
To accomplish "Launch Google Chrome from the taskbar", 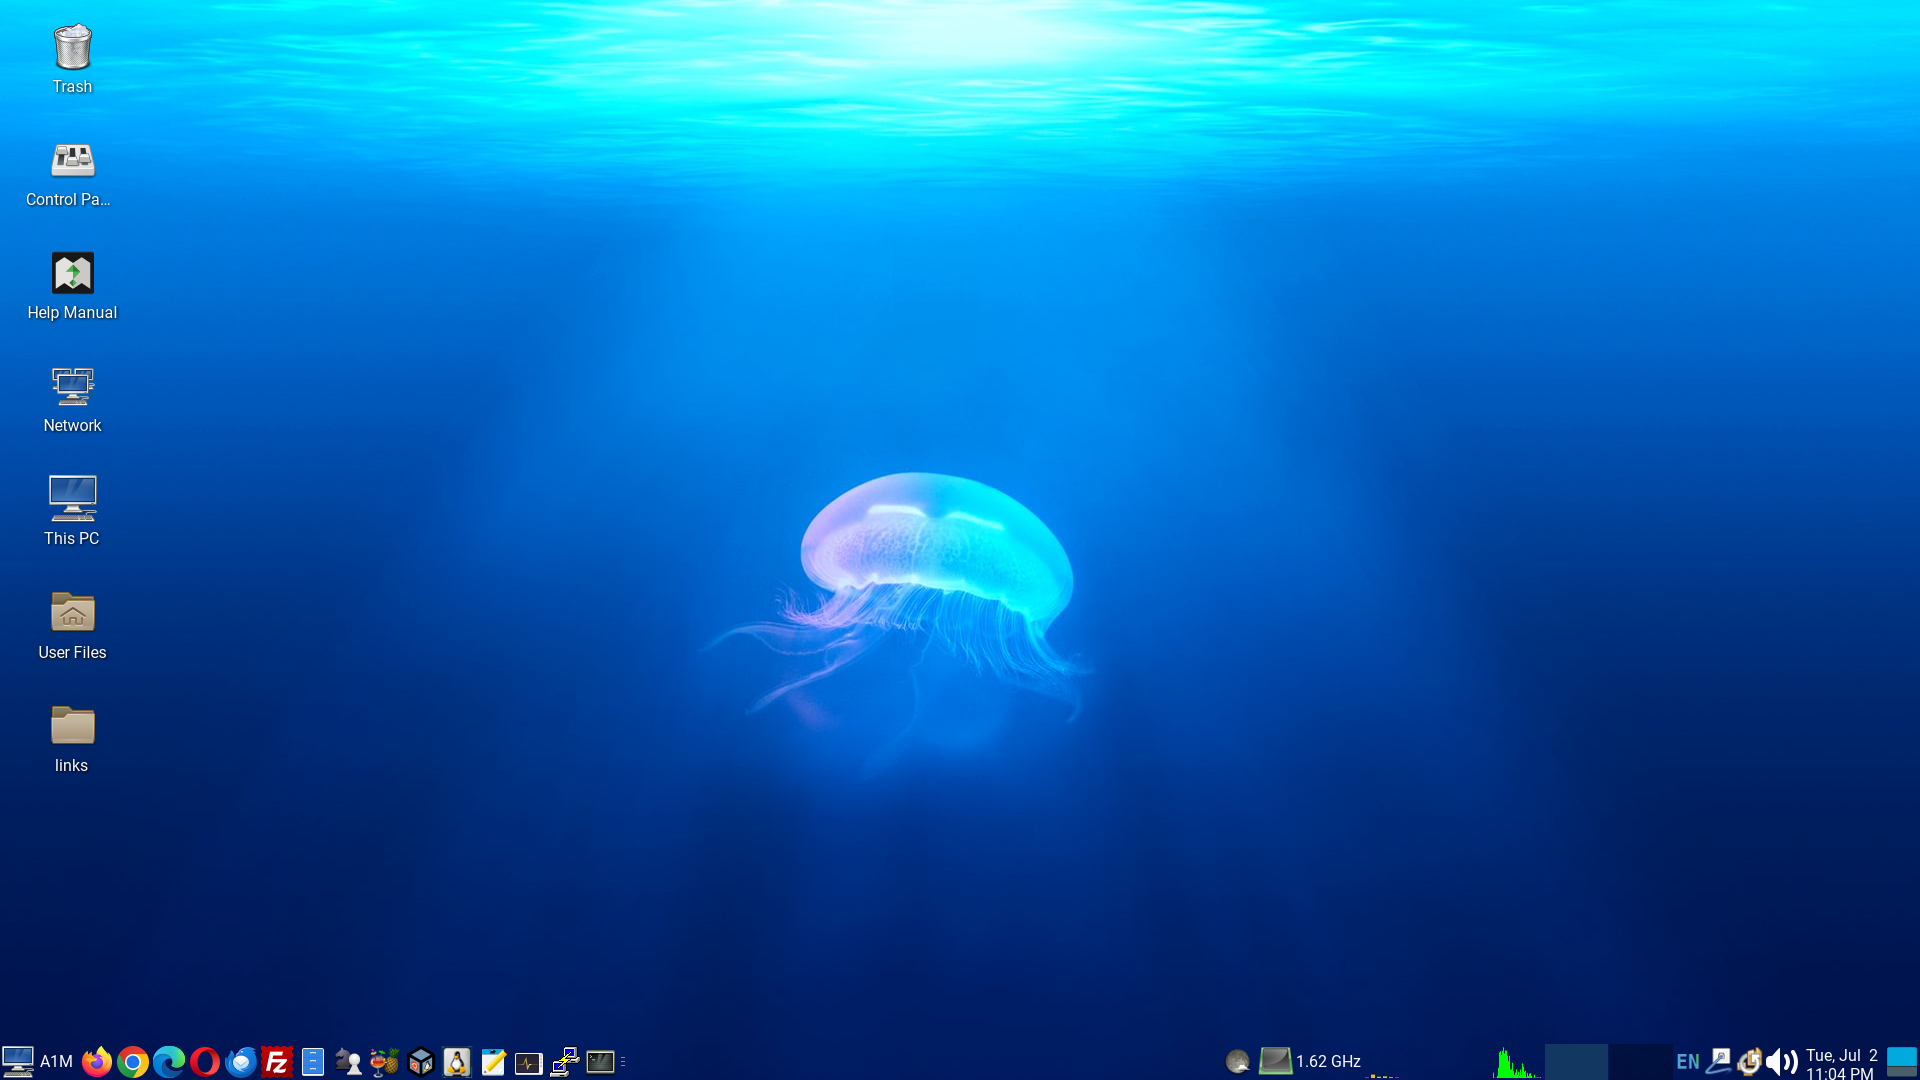I will point(133,1061).
